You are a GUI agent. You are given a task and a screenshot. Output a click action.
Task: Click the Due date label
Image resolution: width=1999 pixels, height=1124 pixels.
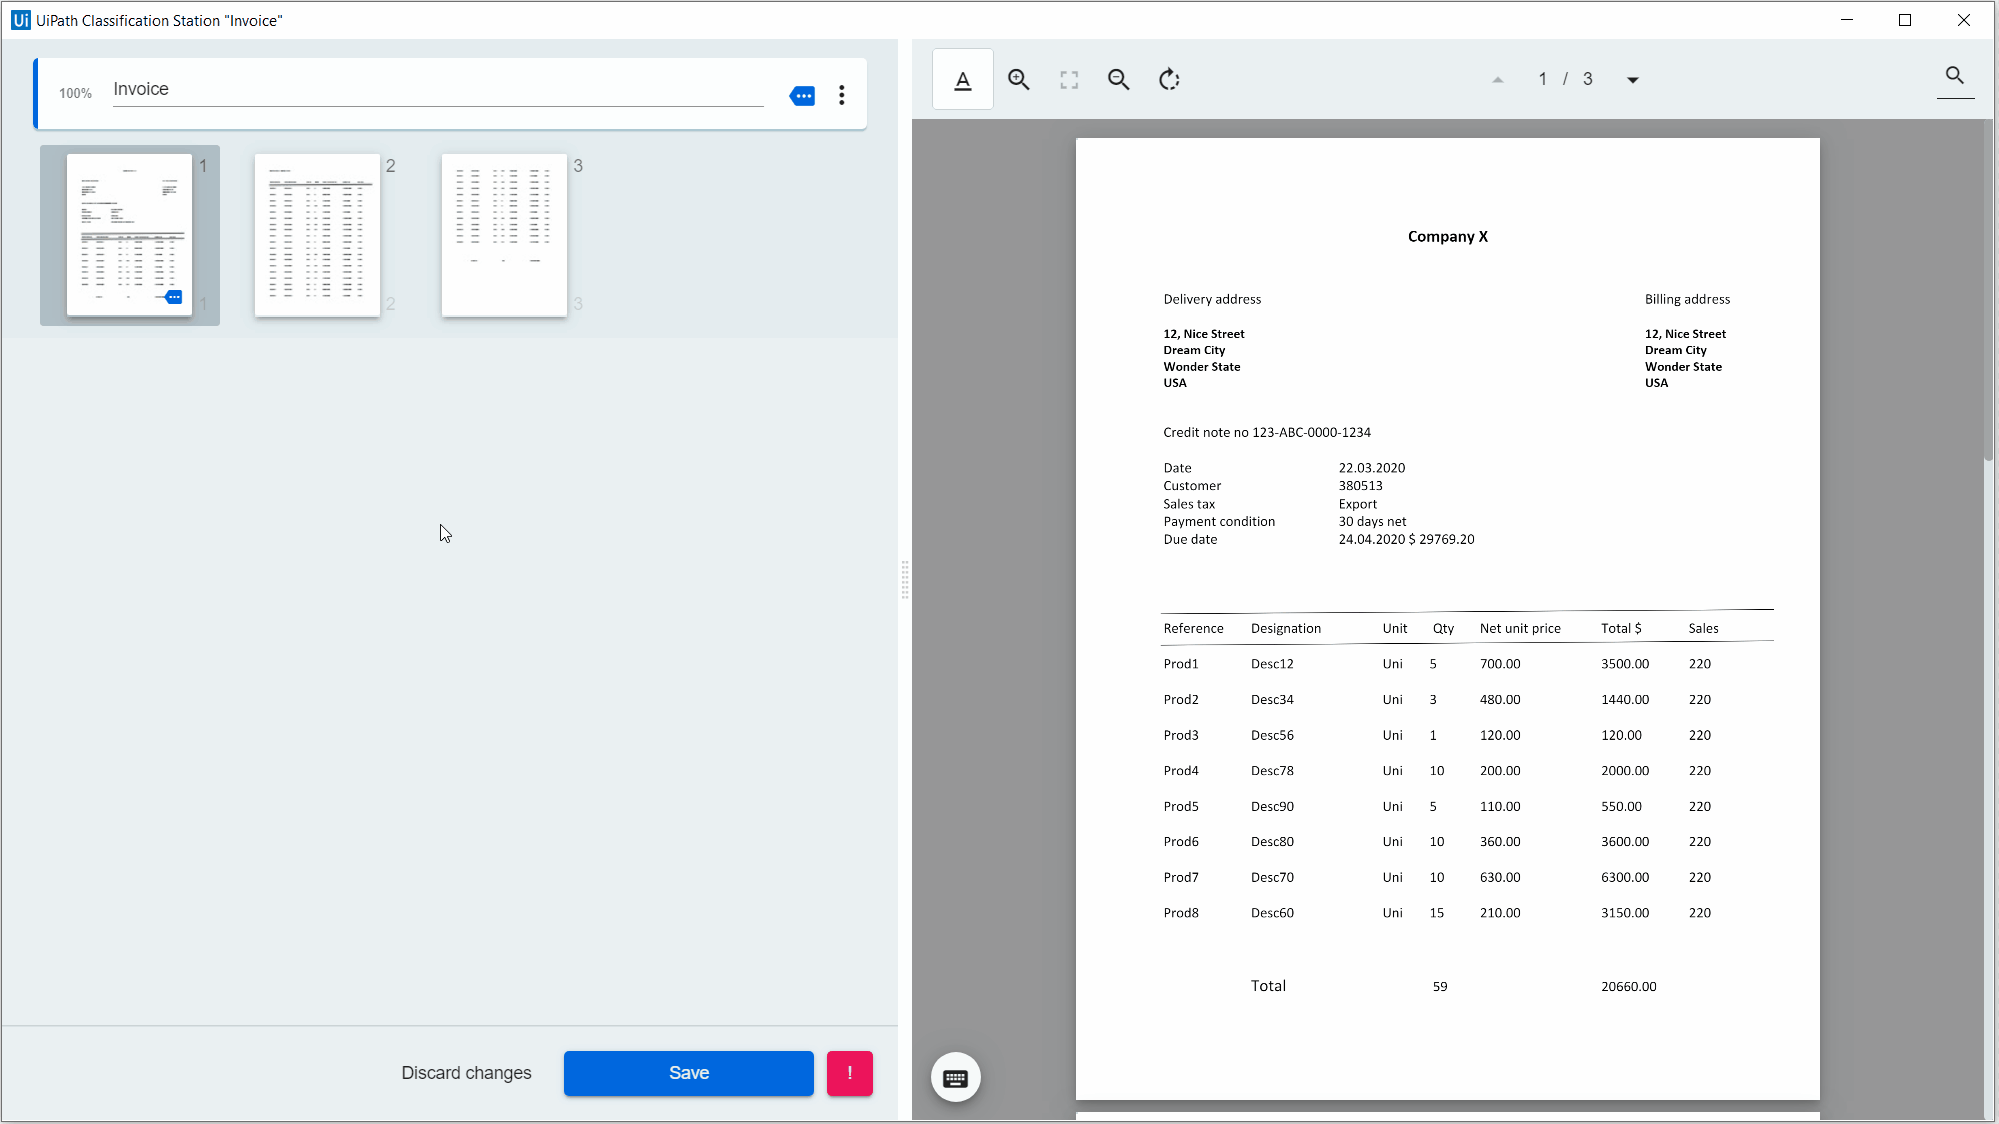[x=1190, y=540]
